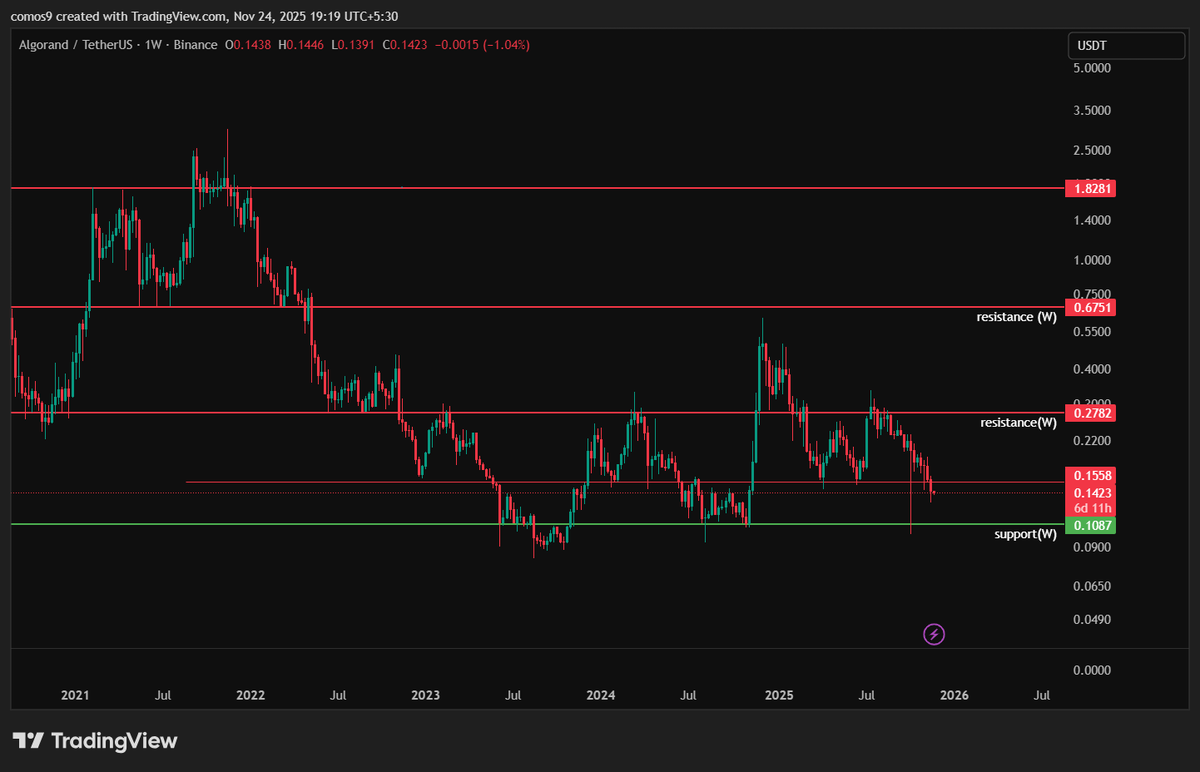The height and width of the screenshot is (772, 1200).
Task: Select the 0.1558 red price label
Action: (1091, 476)
